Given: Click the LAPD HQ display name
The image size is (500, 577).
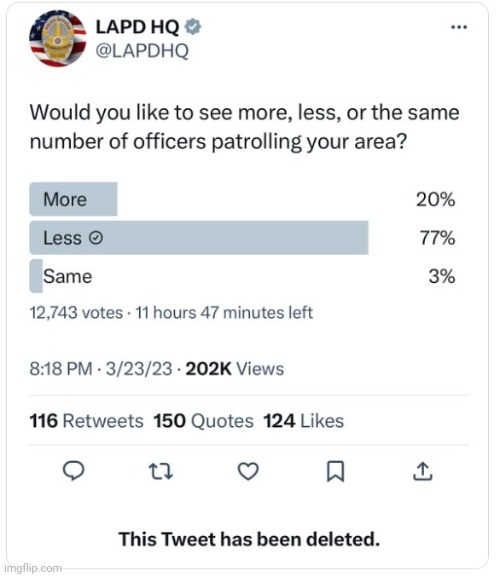Looking at the screenshot, I should 137,27.
